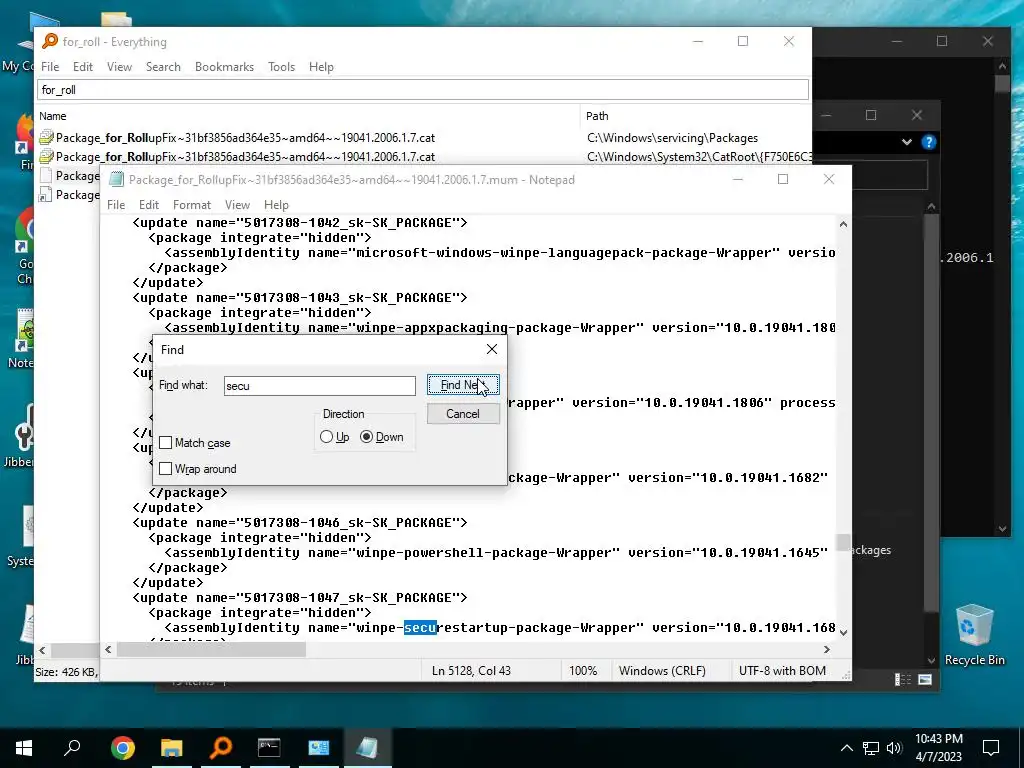Viewport: 1024px width, 768px height.
Task: Open File Explorer from the taskbar
Action: coord(172,748)
